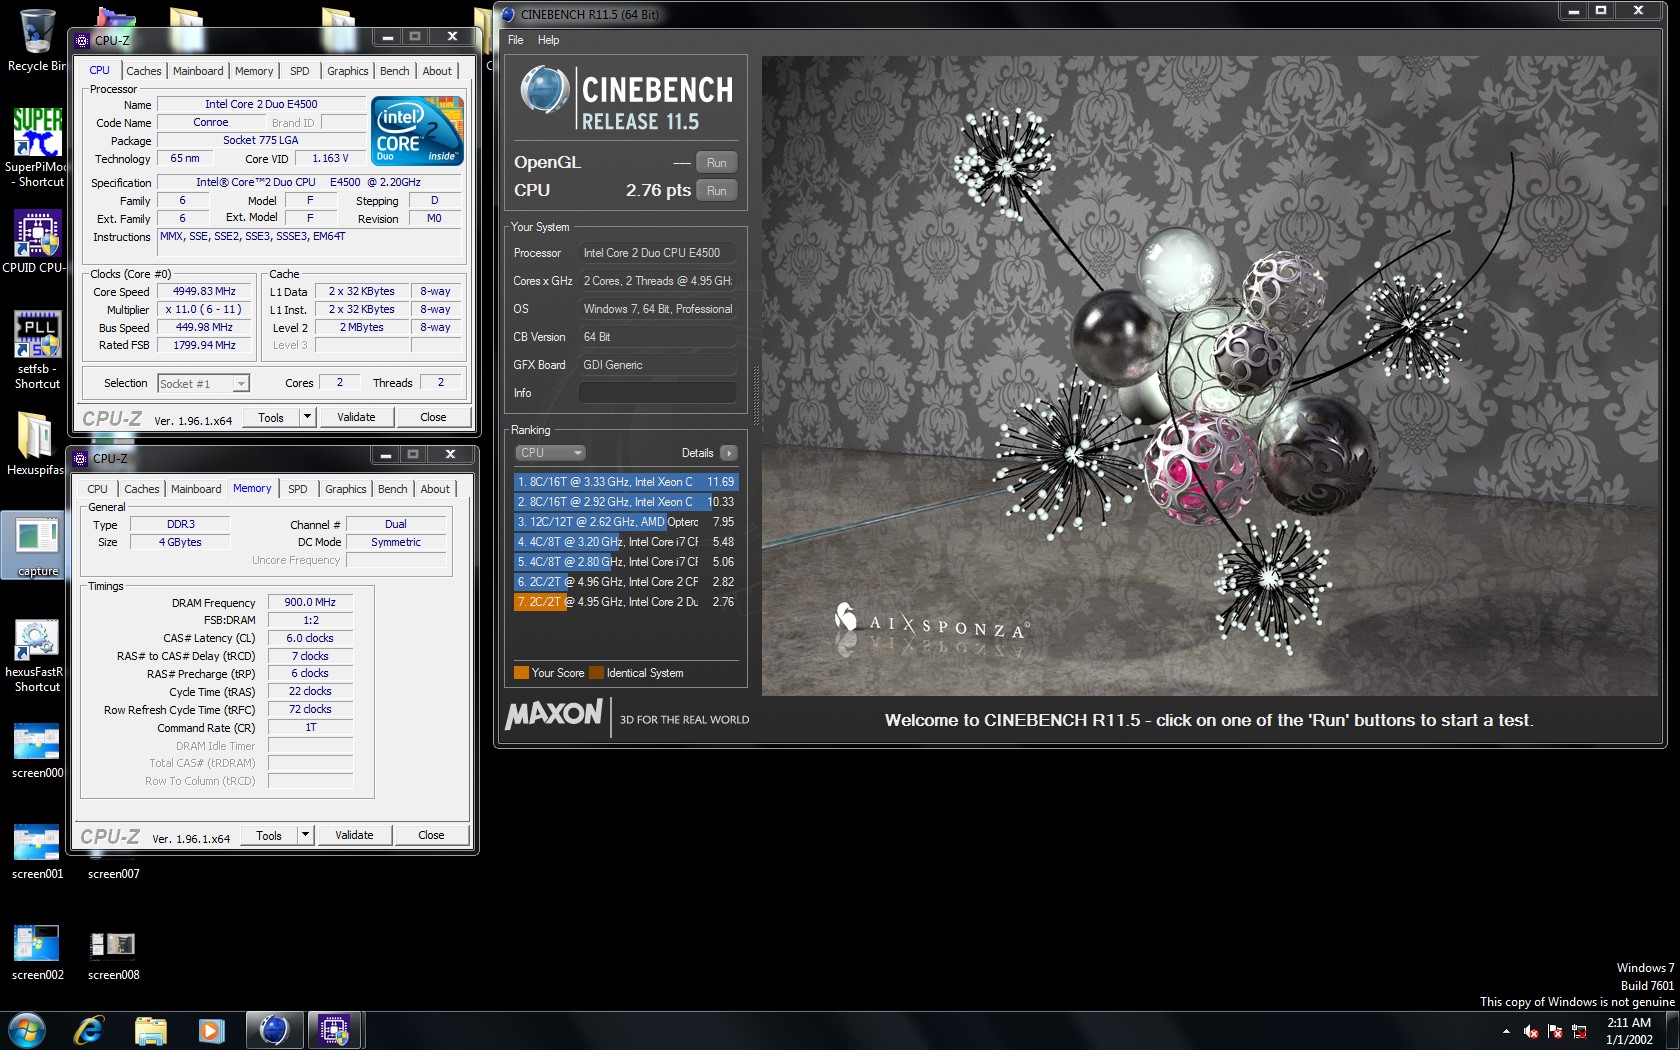Show hidden system tray icons
Viewport: 1680px width, 1050px height.
[x=1506, y=1031]
